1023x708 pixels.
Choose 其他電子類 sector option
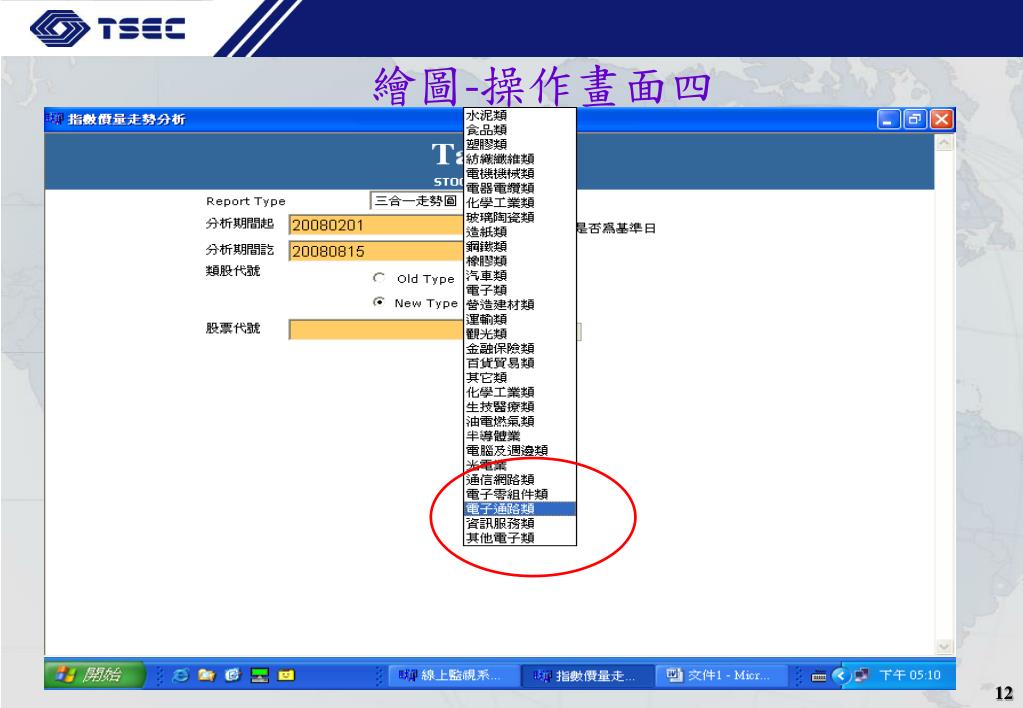(519, 538)
